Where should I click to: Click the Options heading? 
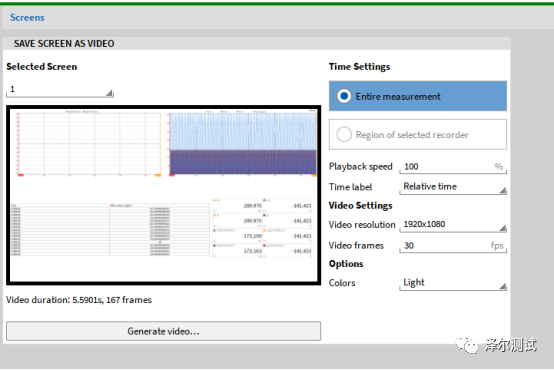coord(346,264)
